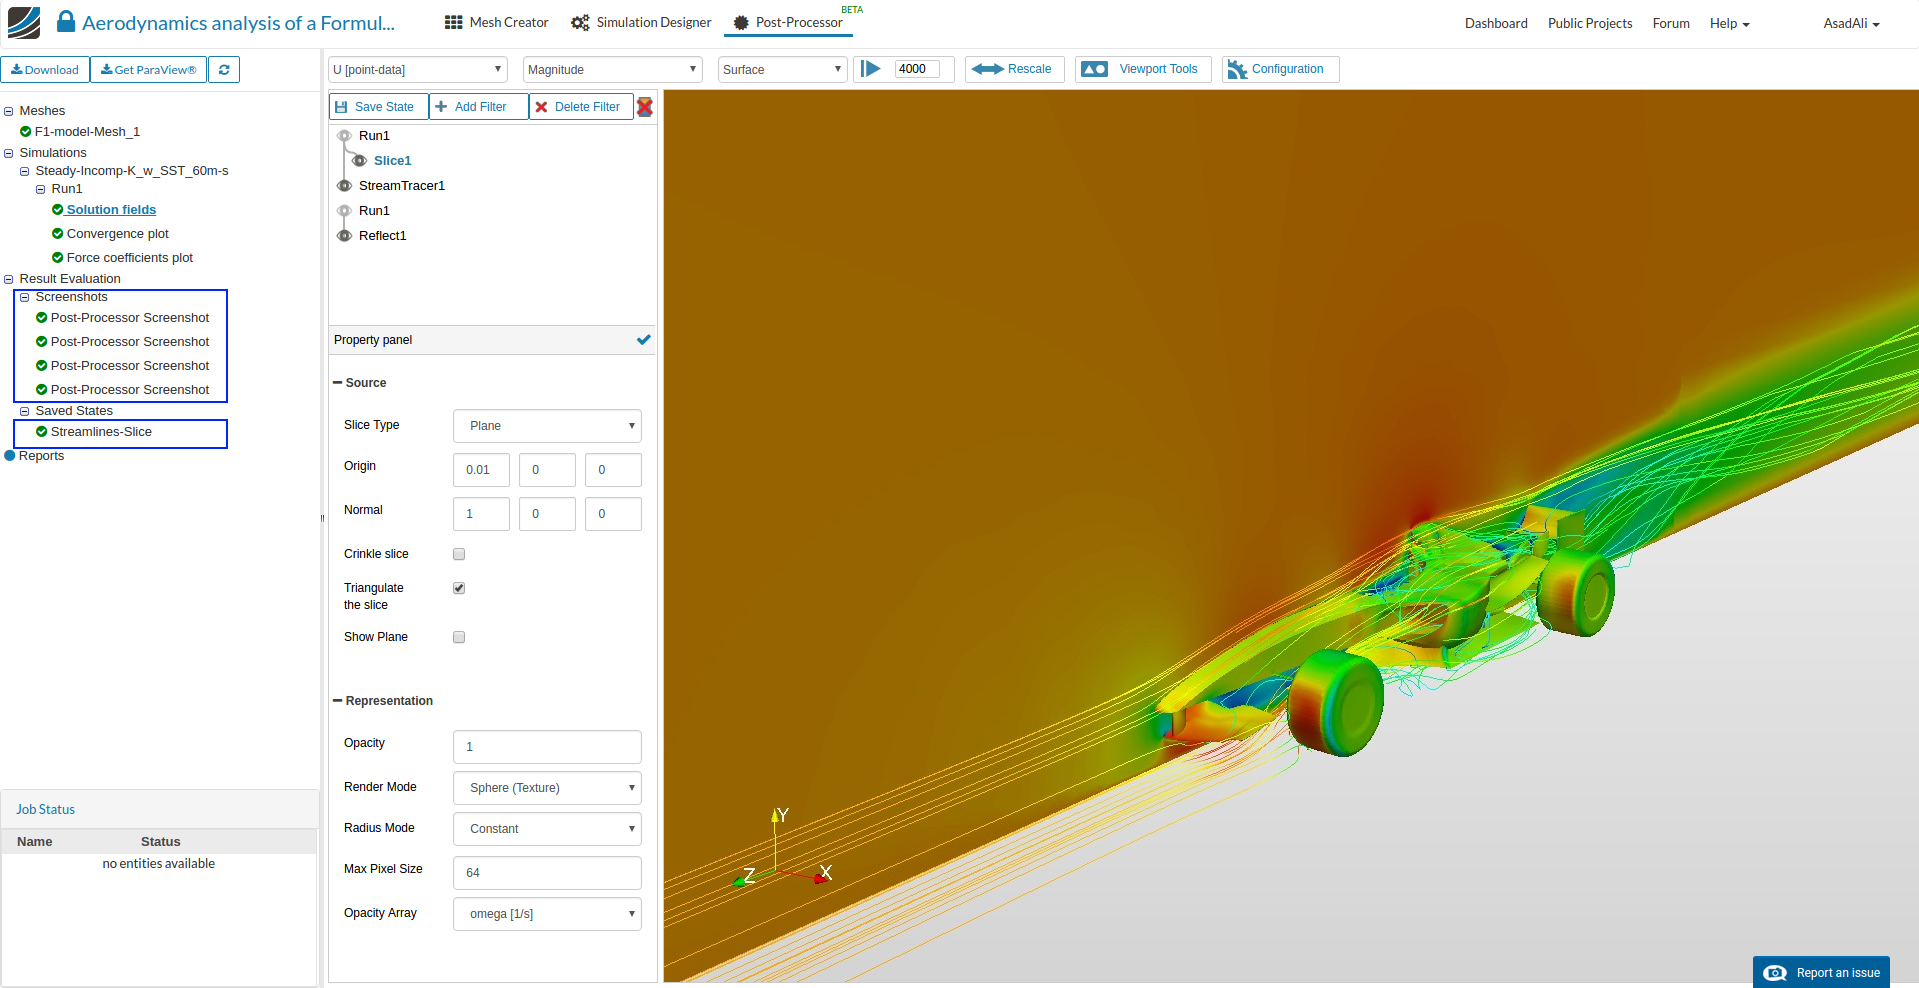Open the AsadAli account menu

click(x=1851, y=23)
